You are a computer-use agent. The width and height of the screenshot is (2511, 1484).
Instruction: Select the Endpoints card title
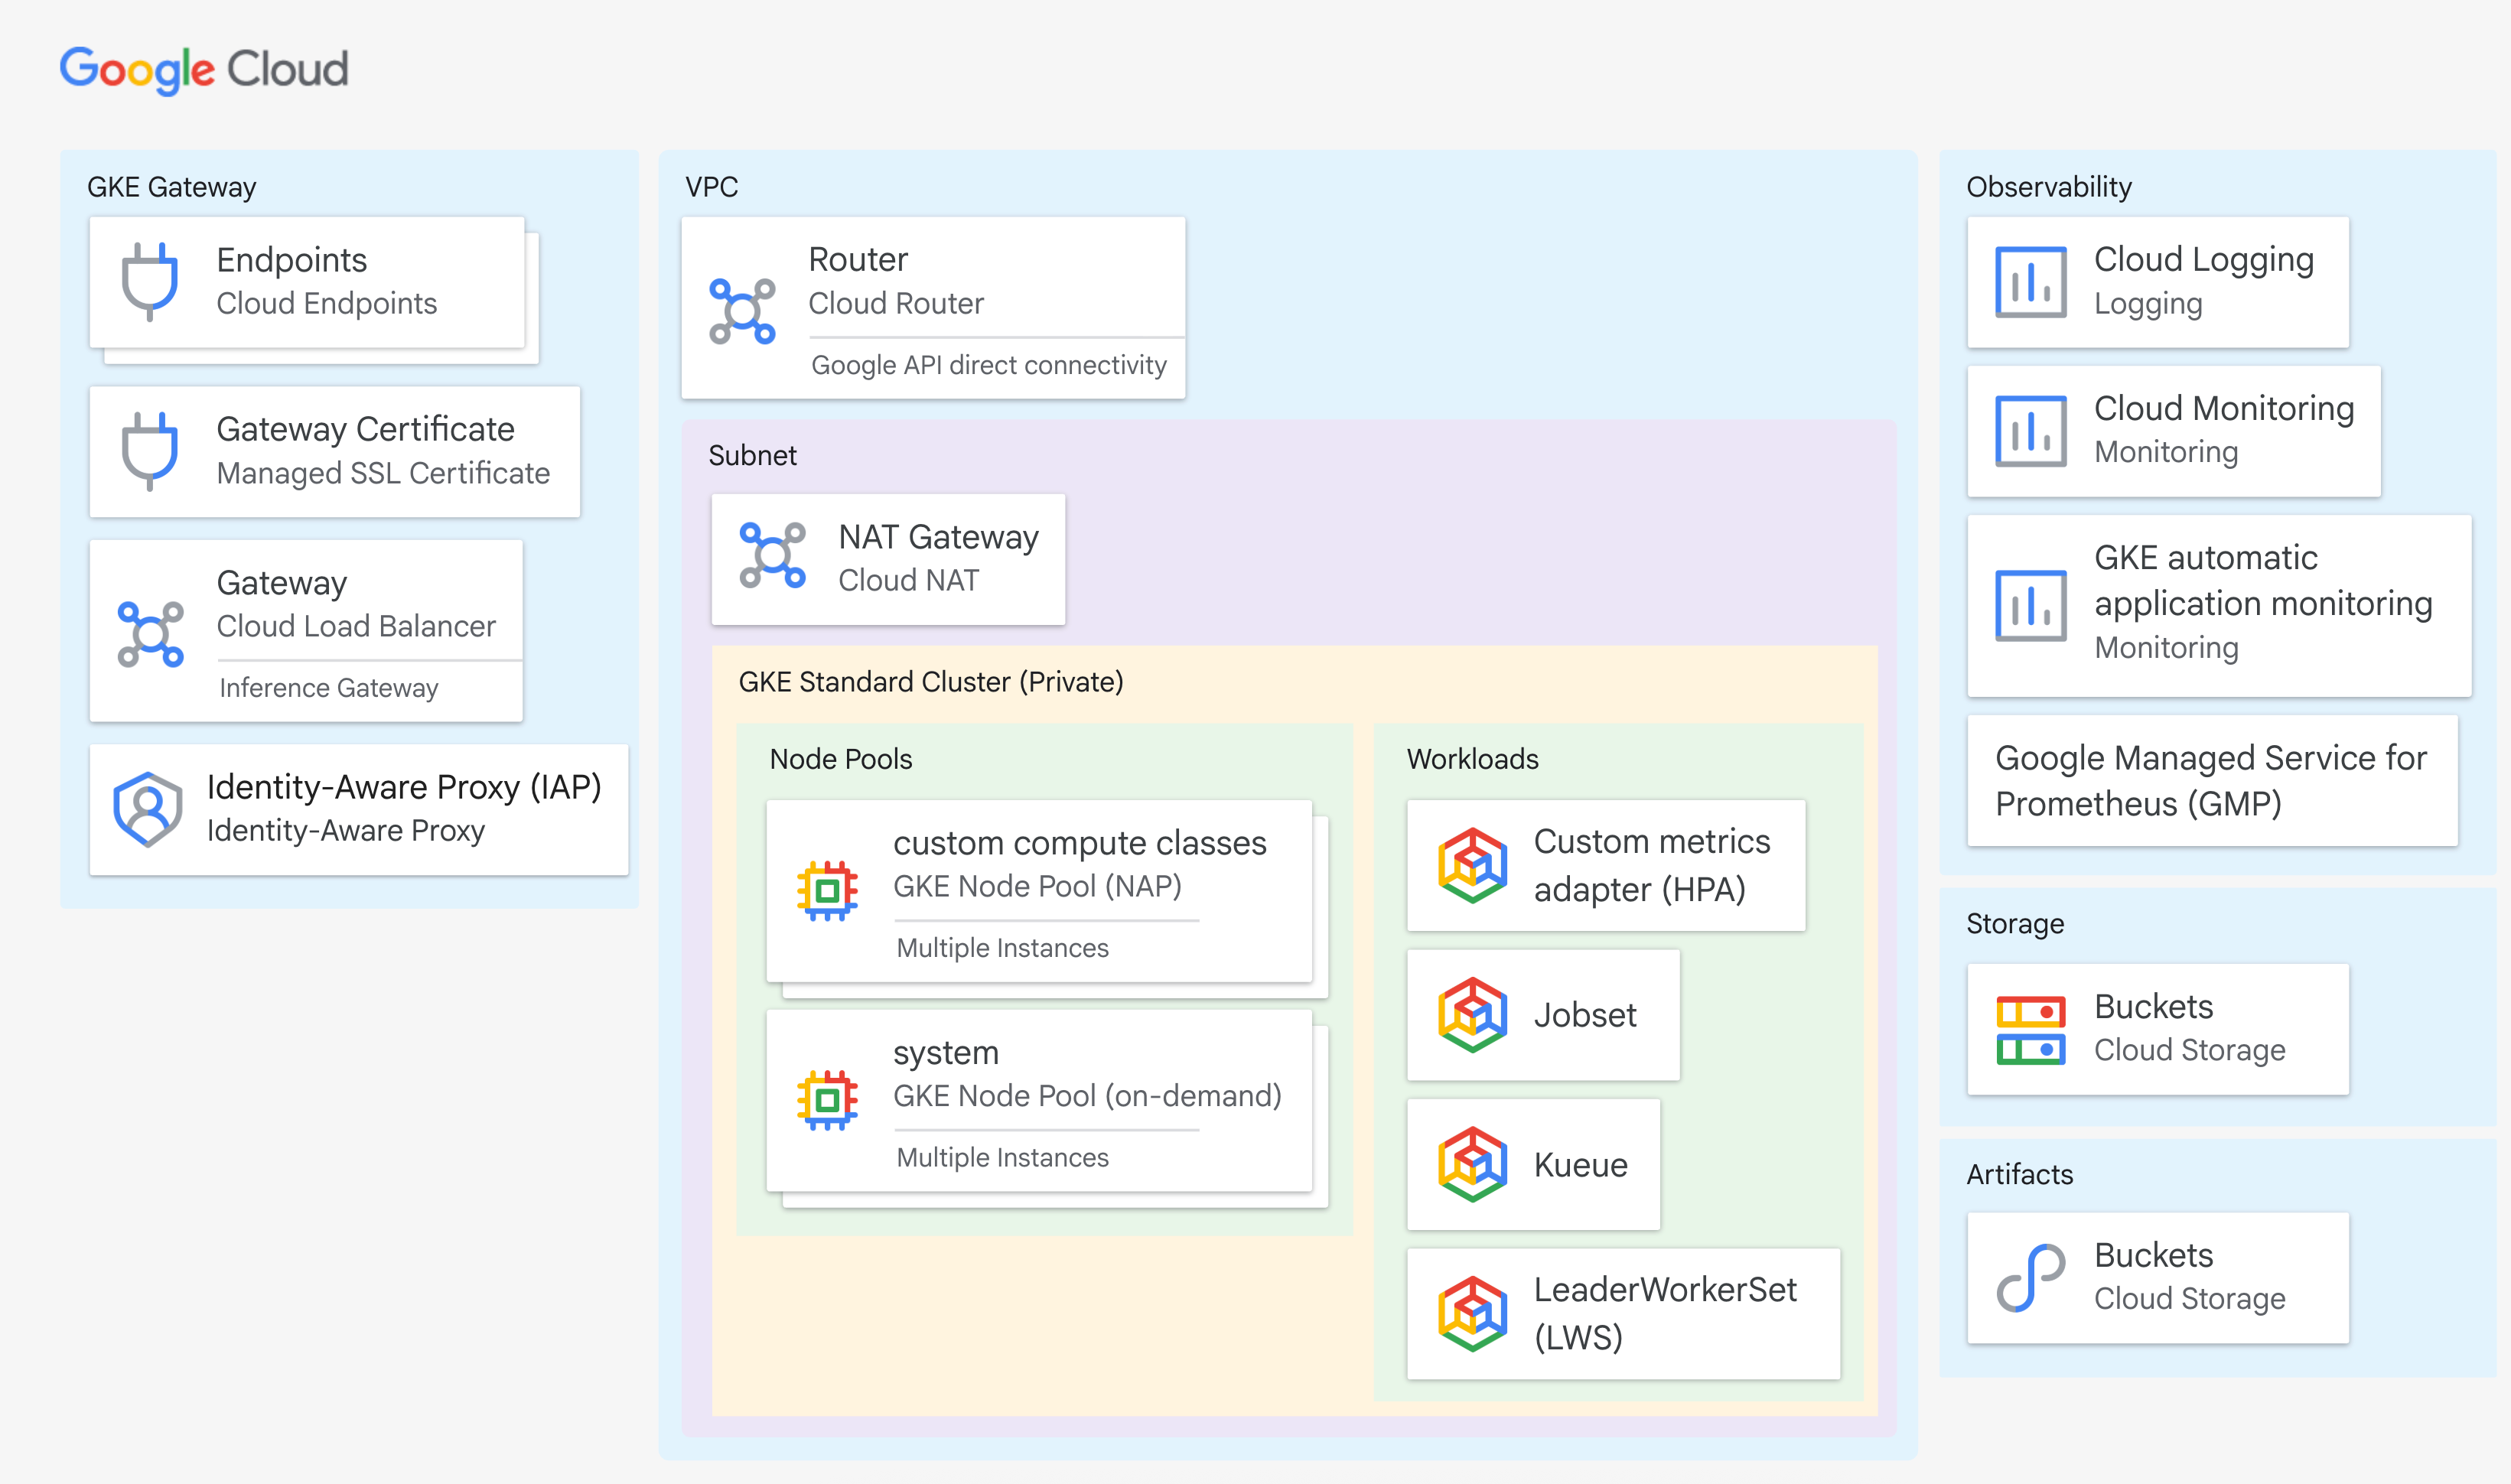[292, 260]
